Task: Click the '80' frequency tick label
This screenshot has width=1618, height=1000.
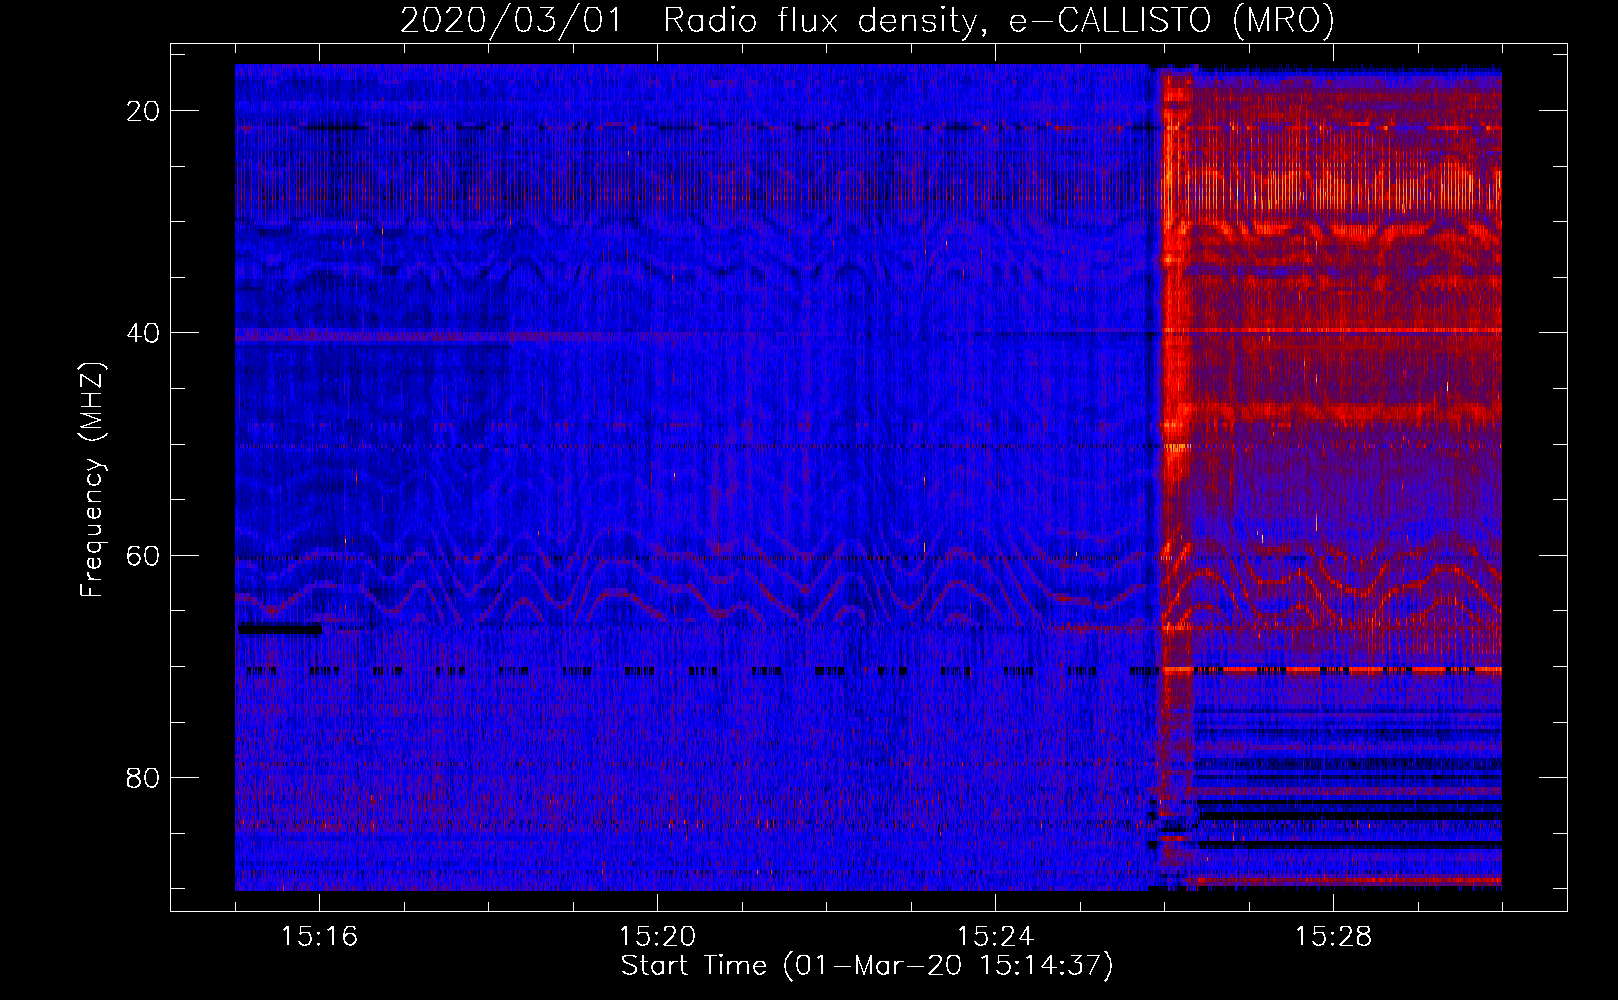Action: pyautogui.click(x=143, y=777)
